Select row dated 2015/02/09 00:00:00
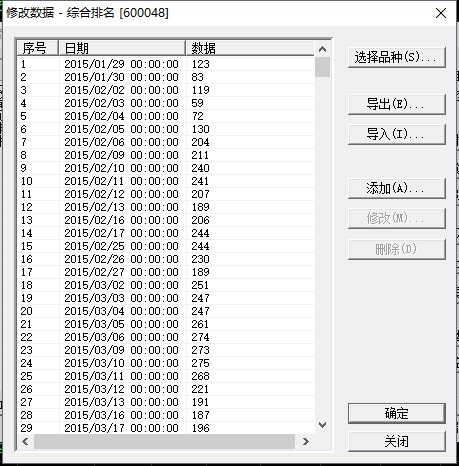This screenshot has width=459, height=466. coord(166,155)
